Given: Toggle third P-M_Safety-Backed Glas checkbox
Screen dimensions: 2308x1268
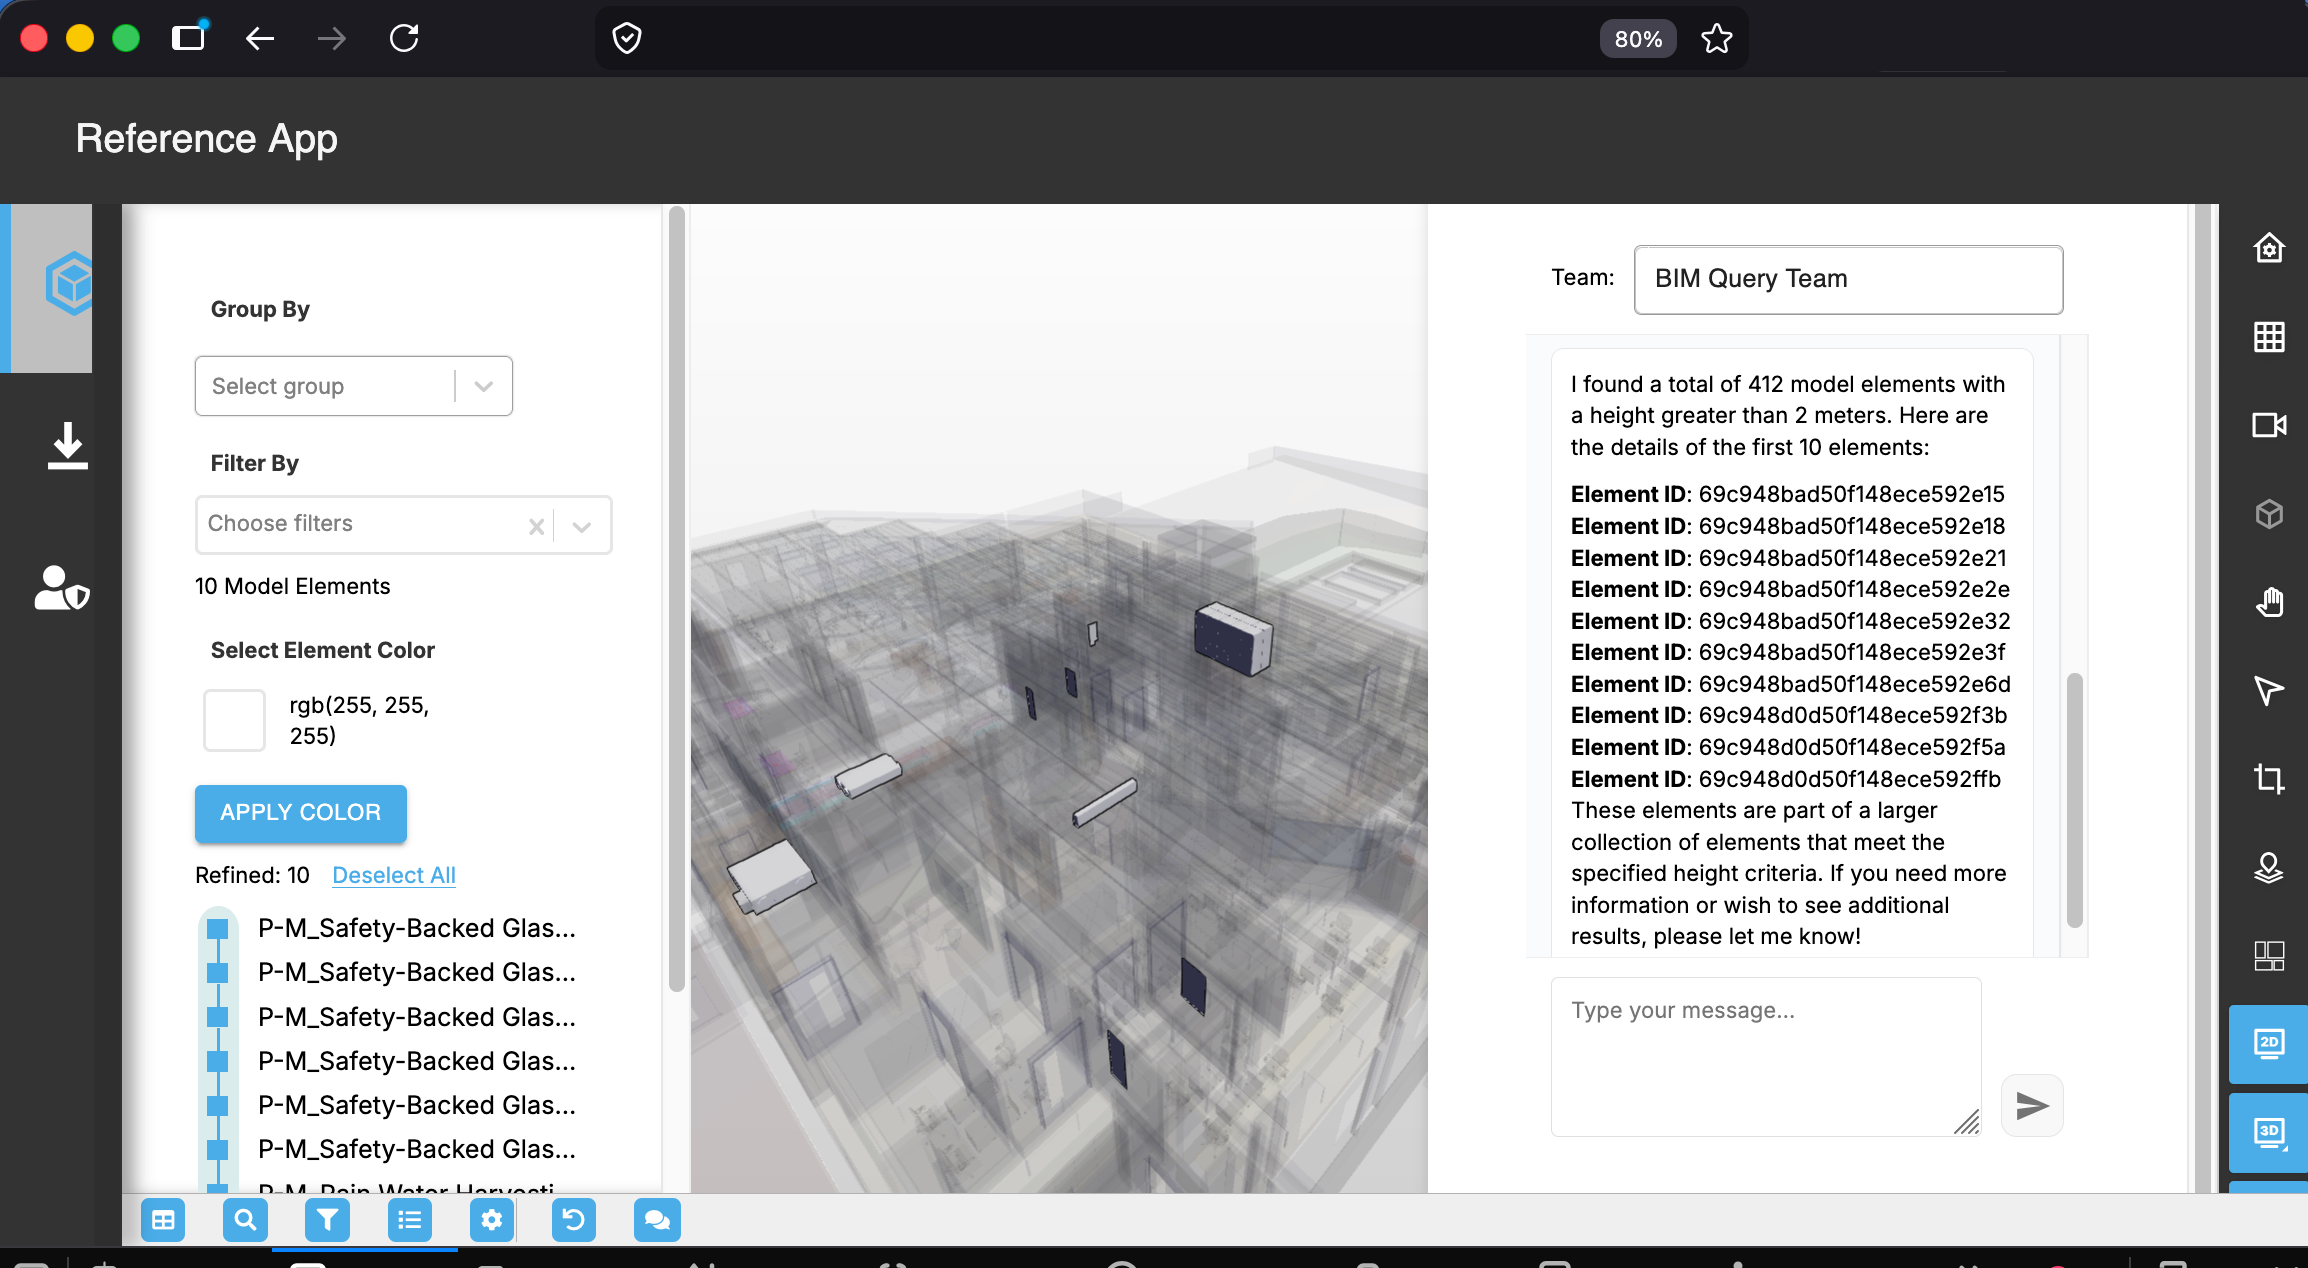Looking at the screenshot, I should (x=217, y=1017).
